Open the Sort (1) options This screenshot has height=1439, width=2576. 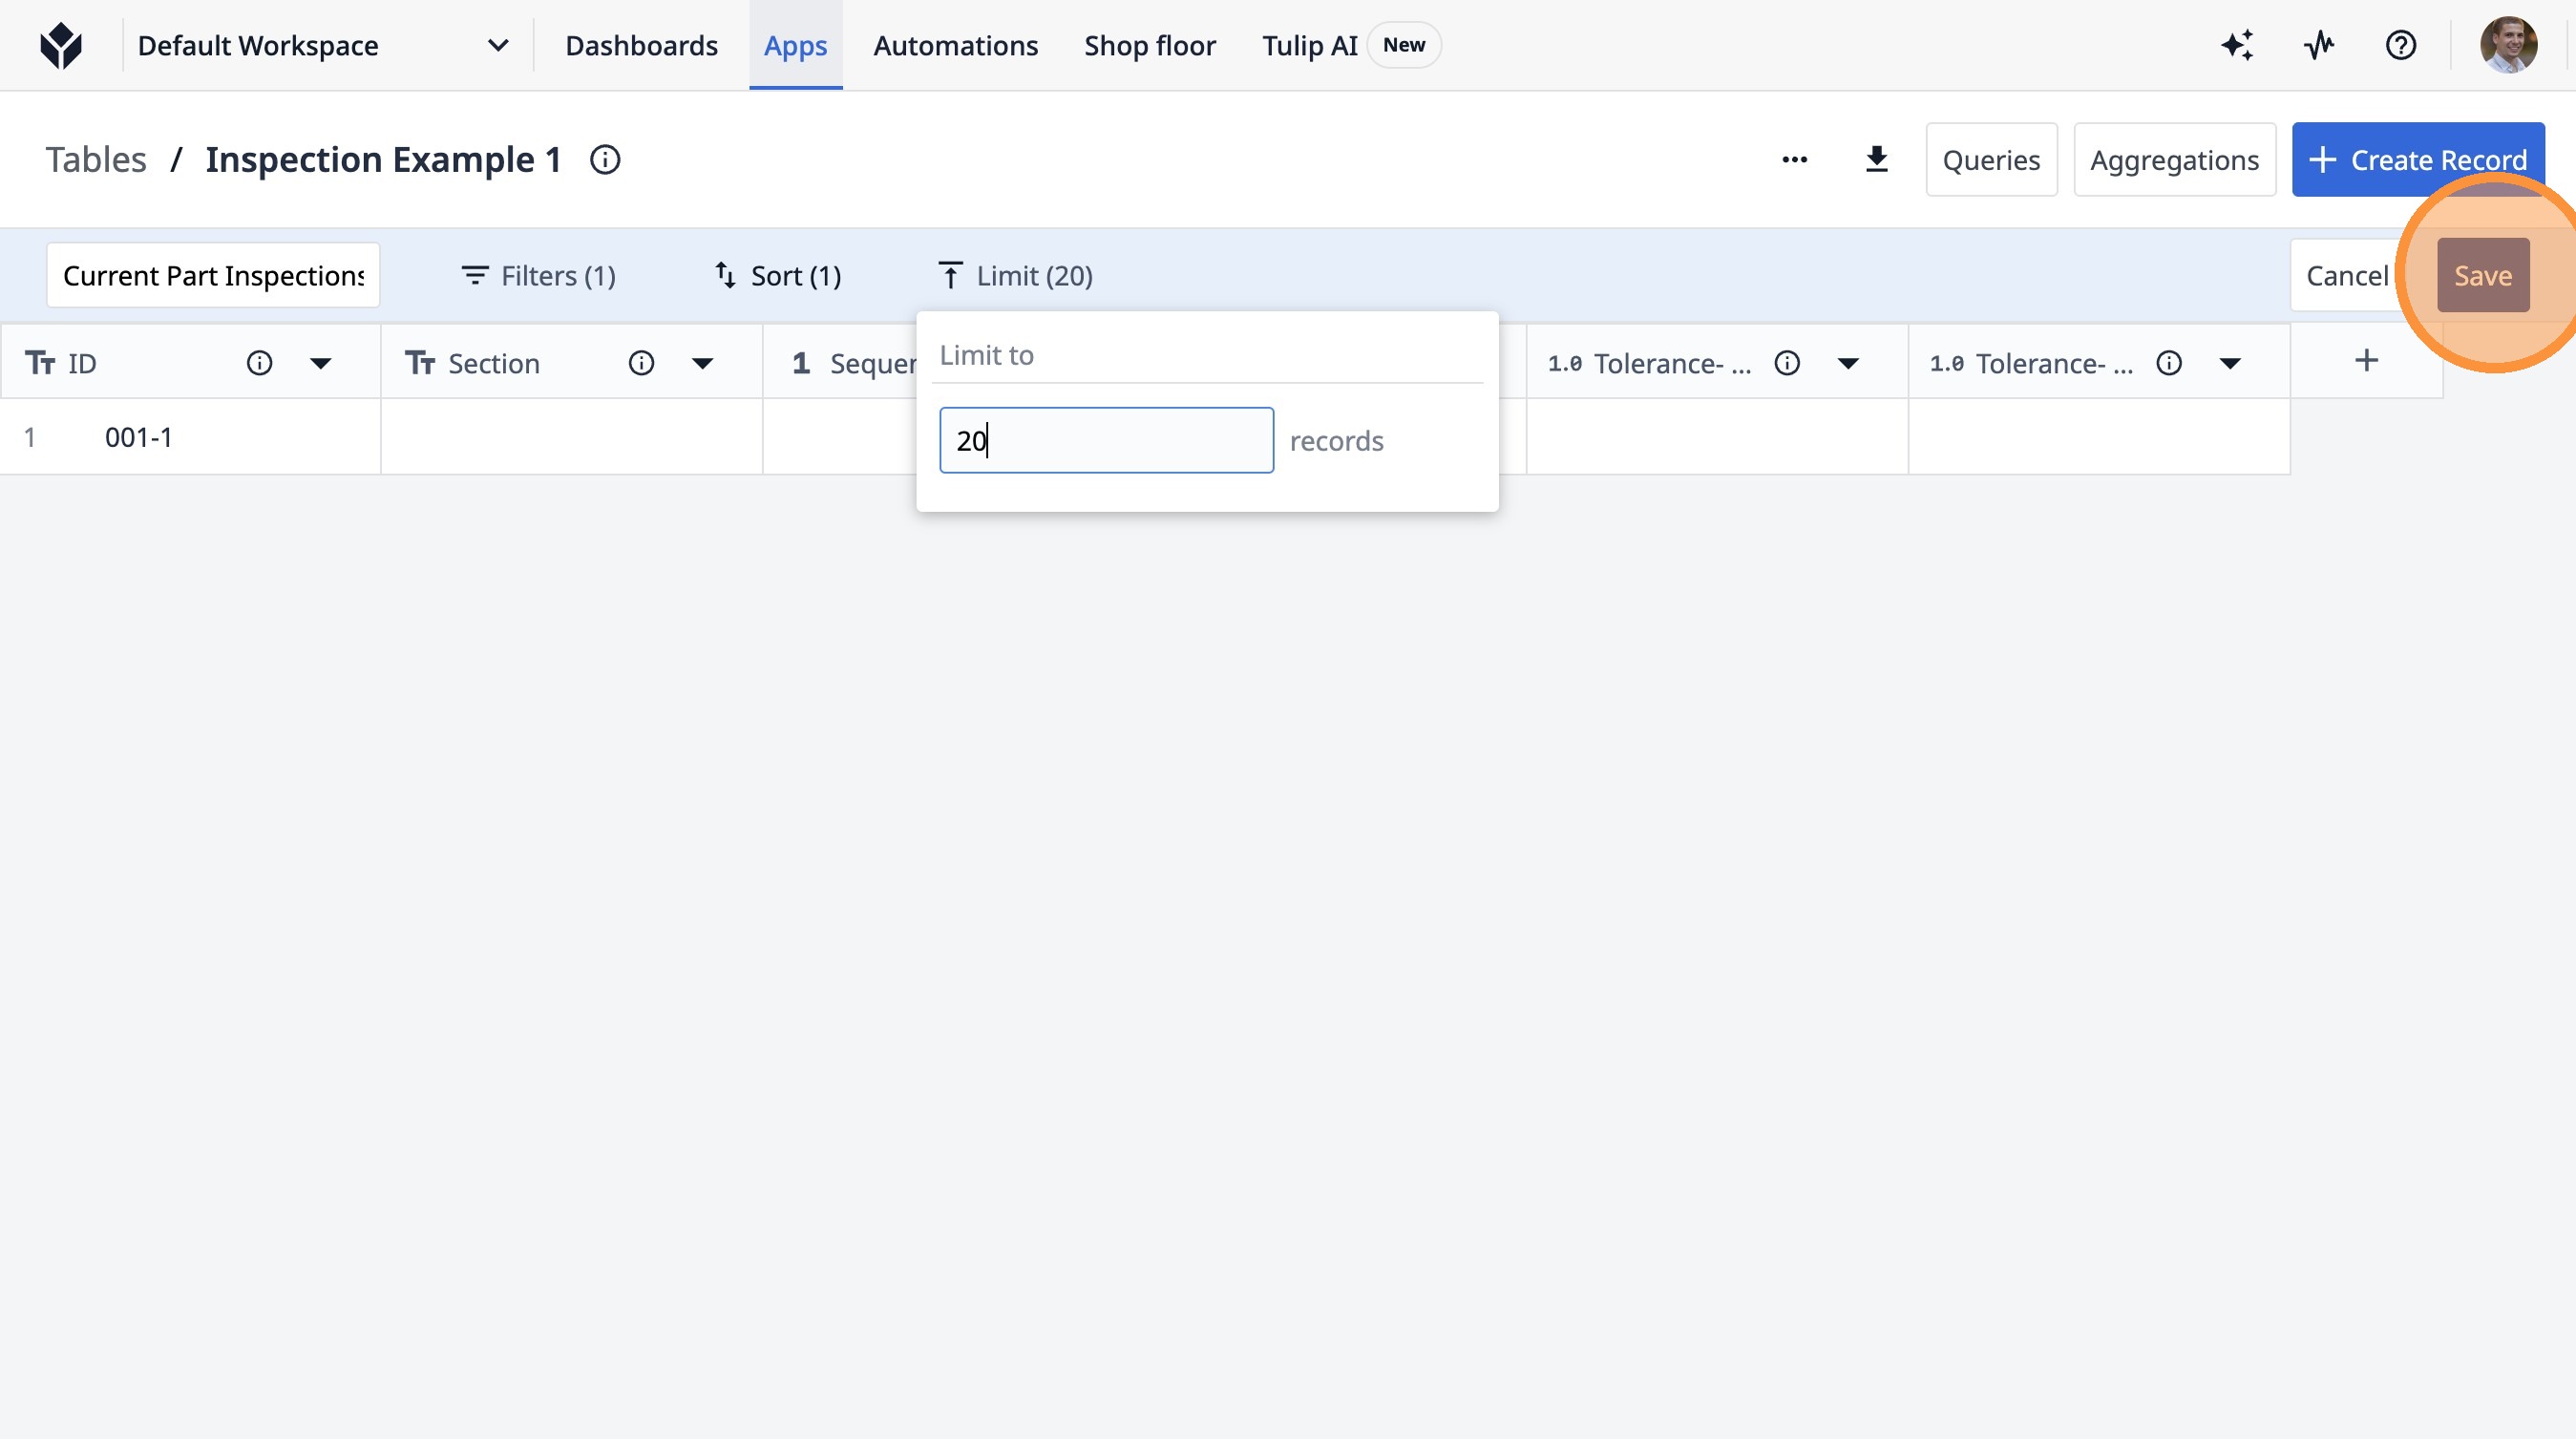778,275
